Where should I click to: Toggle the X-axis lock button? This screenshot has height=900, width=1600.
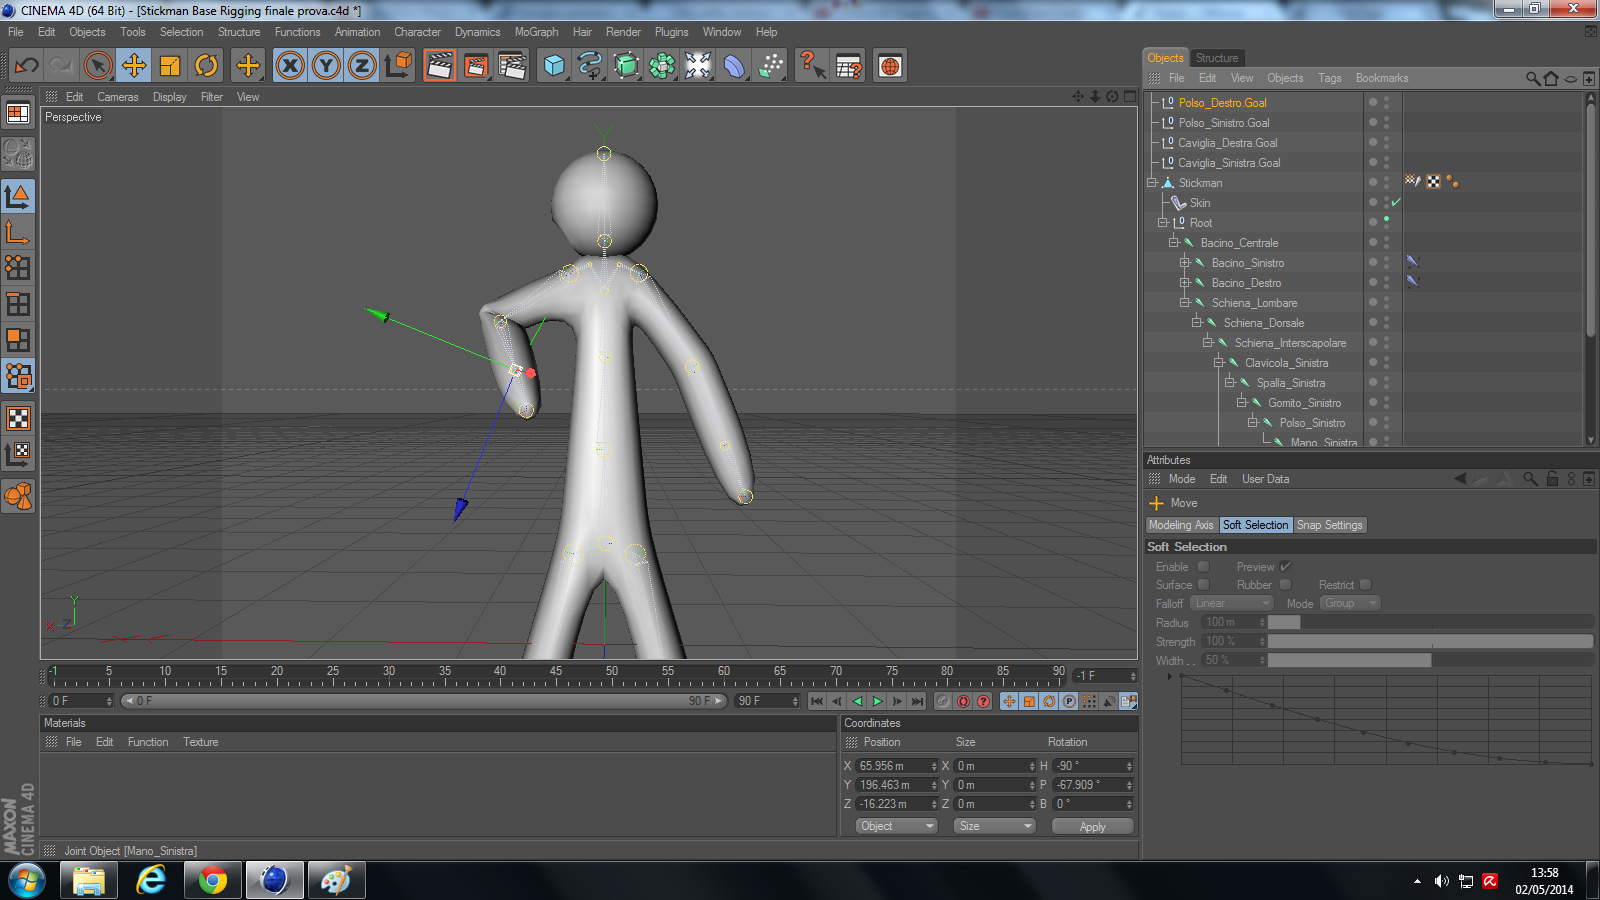(x=290, y=66)
